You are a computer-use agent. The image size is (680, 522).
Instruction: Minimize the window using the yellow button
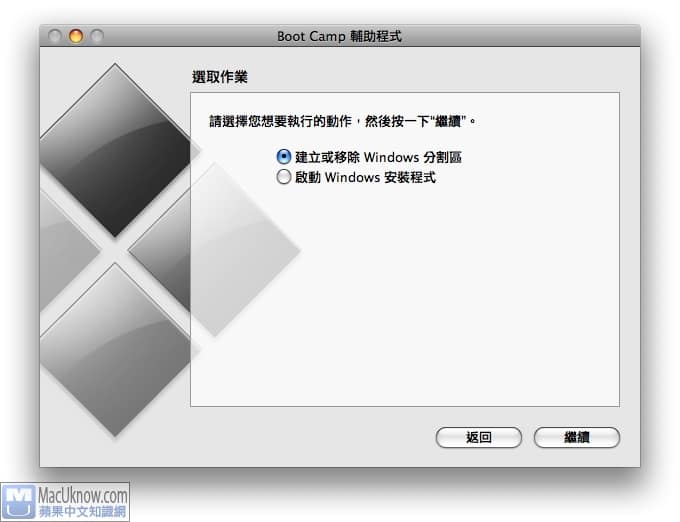76,36
